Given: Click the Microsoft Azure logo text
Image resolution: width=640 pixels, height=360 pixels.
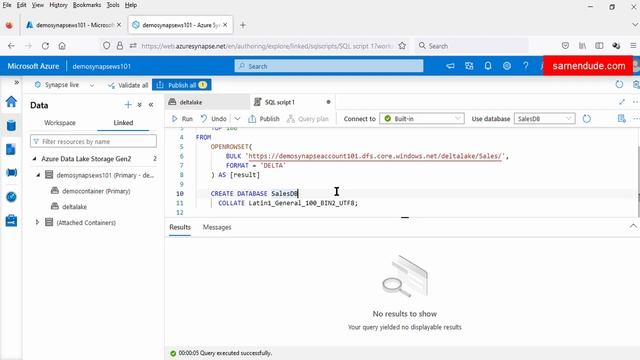Looking at the screenshot, I should tap(33, 66).
